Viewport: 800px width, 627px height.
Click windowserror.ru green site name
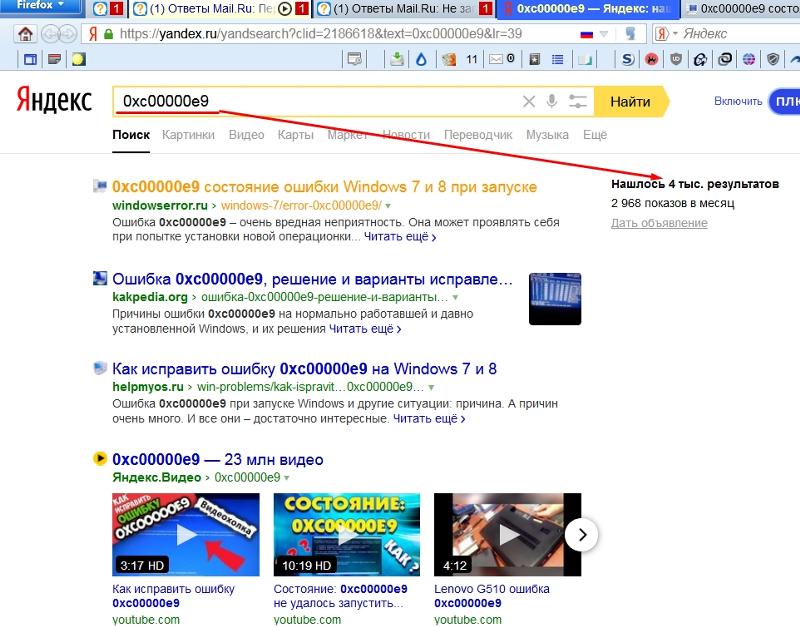tap(160, 206)
